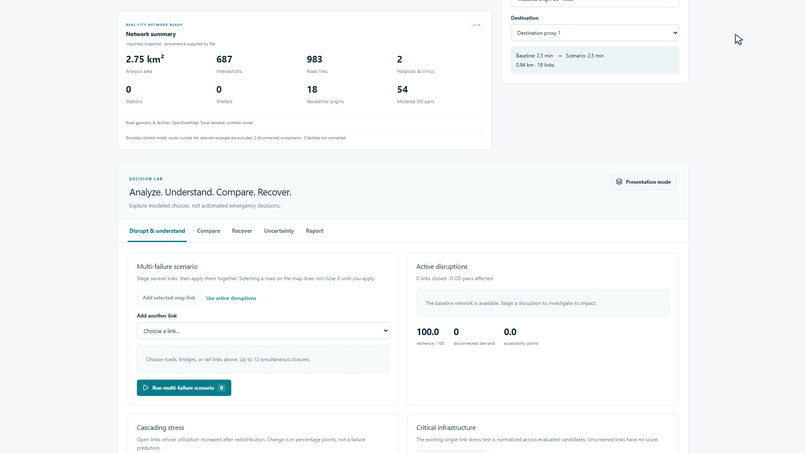Click the 0 links closed status line
The width and height of the screenshot is (806, 453).
[x=454, y=278]
